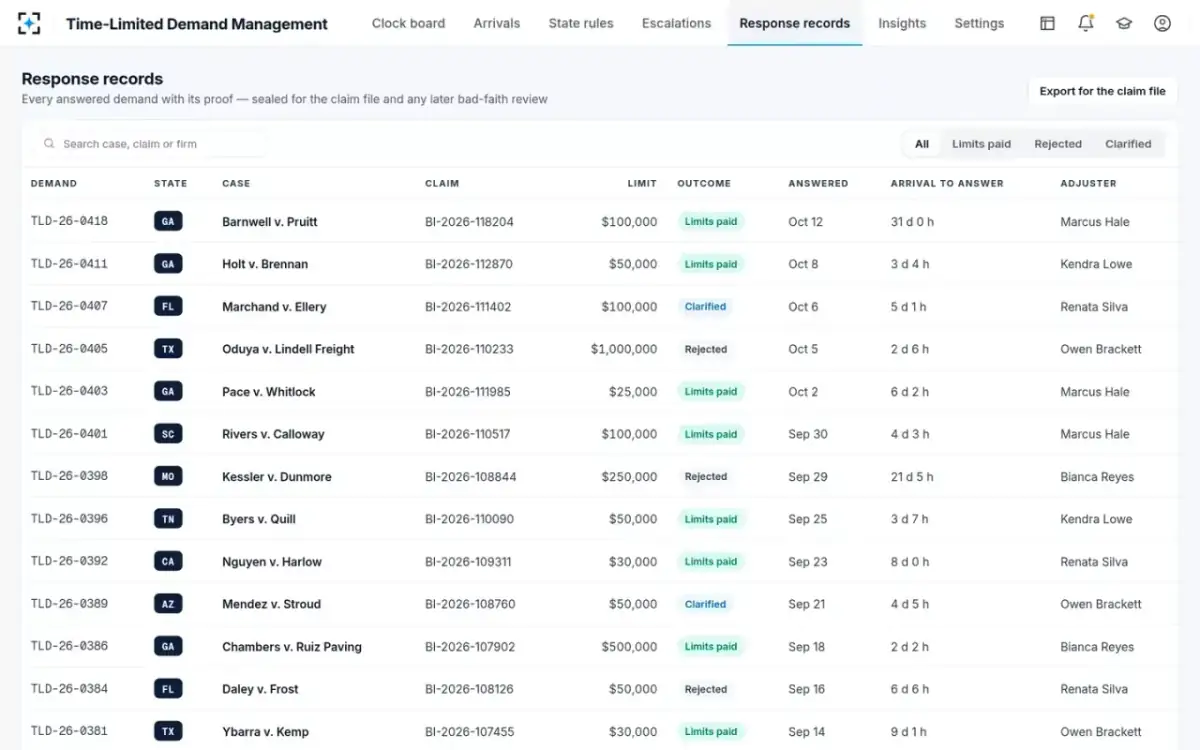
Task: Click GA state badge for Pace v. Whitlock
Action: point(168,392)
